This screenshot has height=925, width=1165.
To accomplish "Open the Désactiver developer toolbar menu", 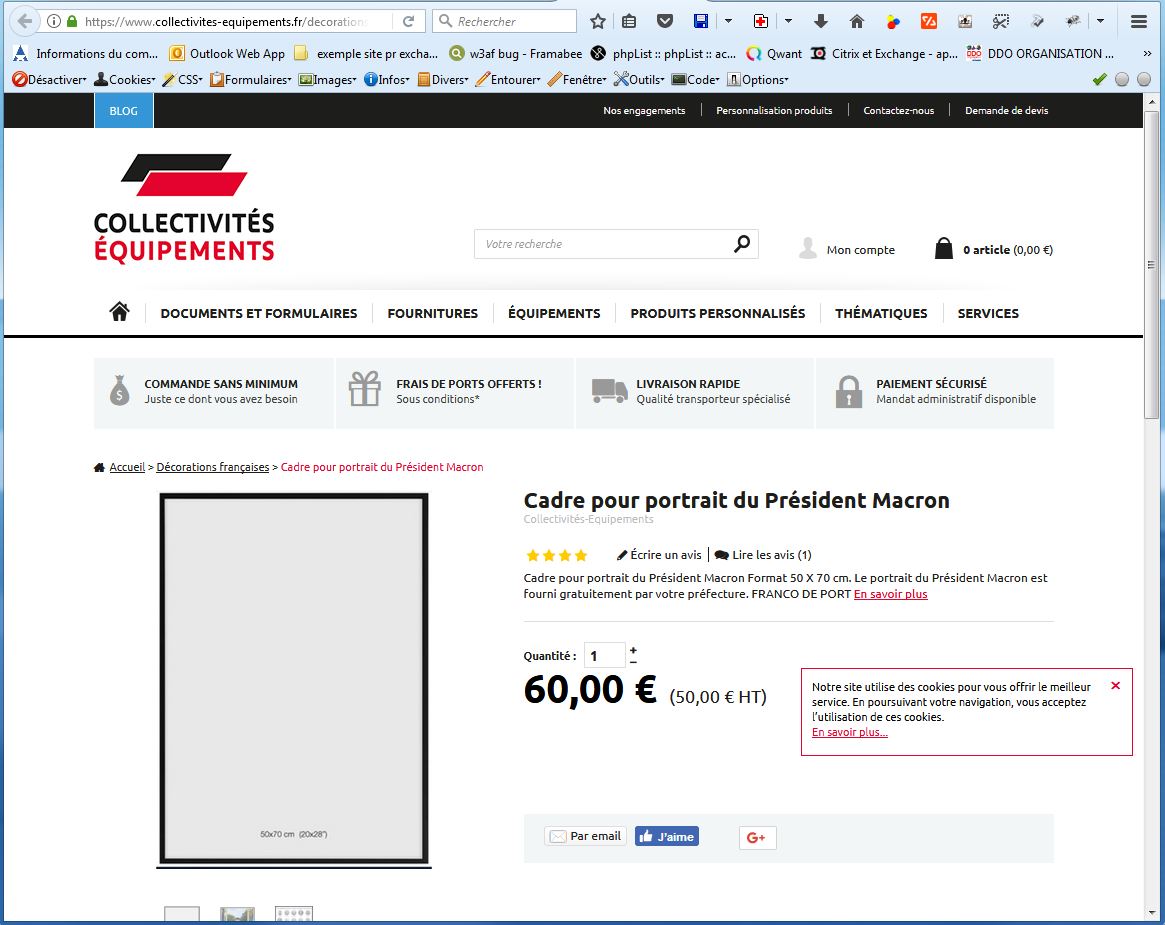I will tap(49, 79).
